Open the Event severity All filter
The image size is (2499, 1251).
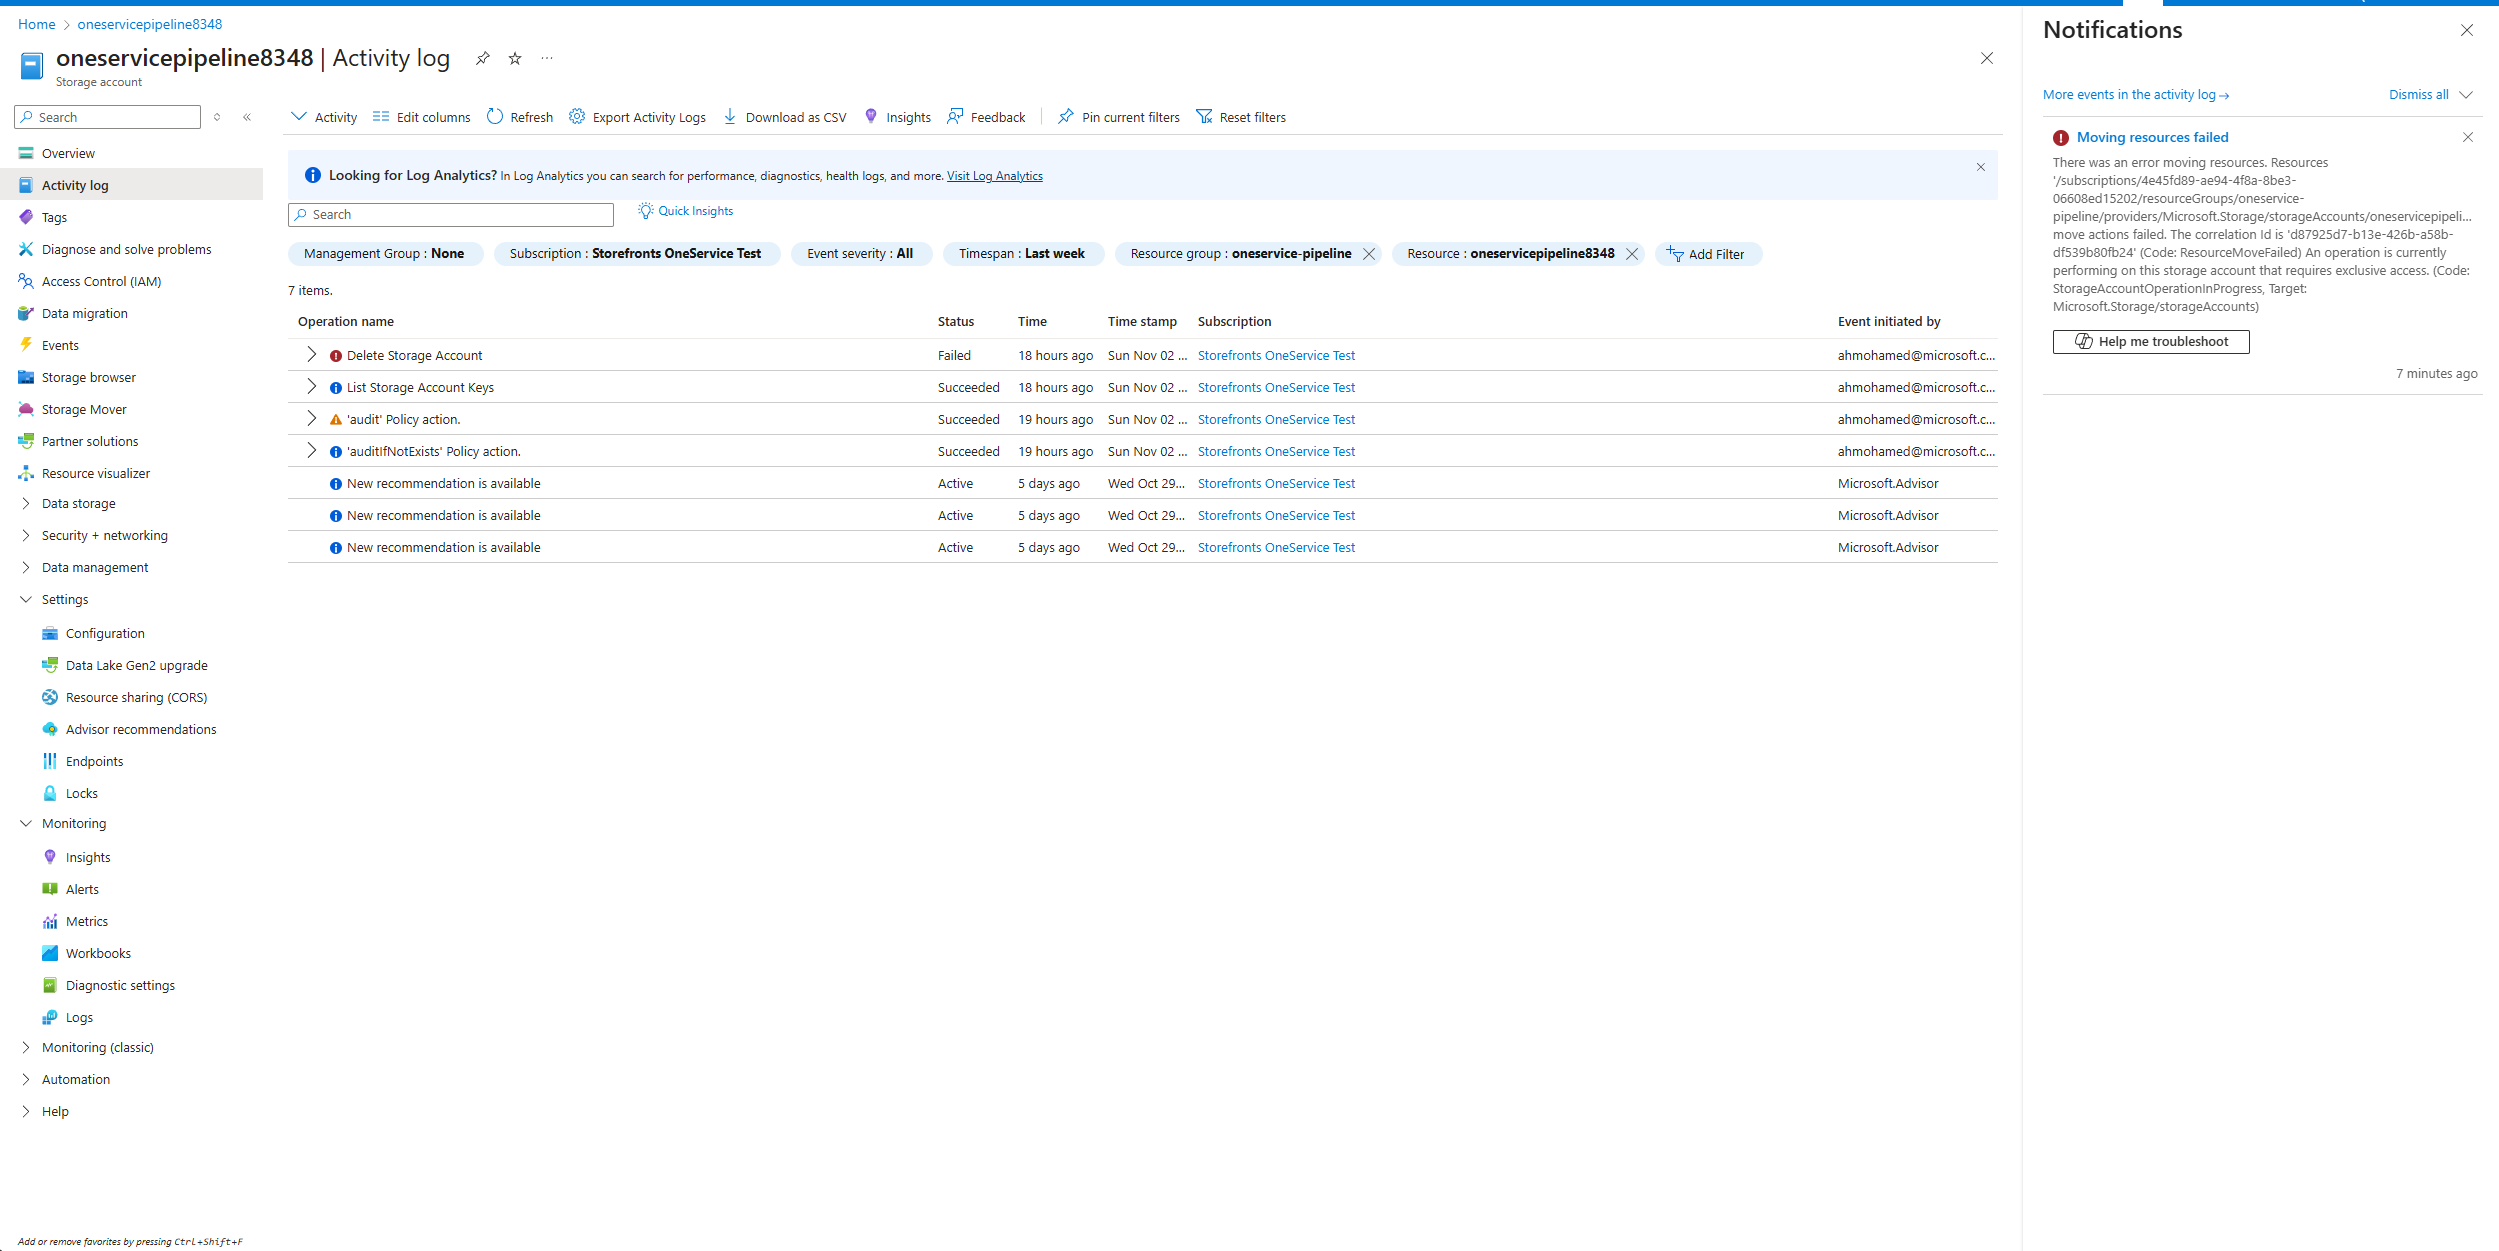point(861,254)
